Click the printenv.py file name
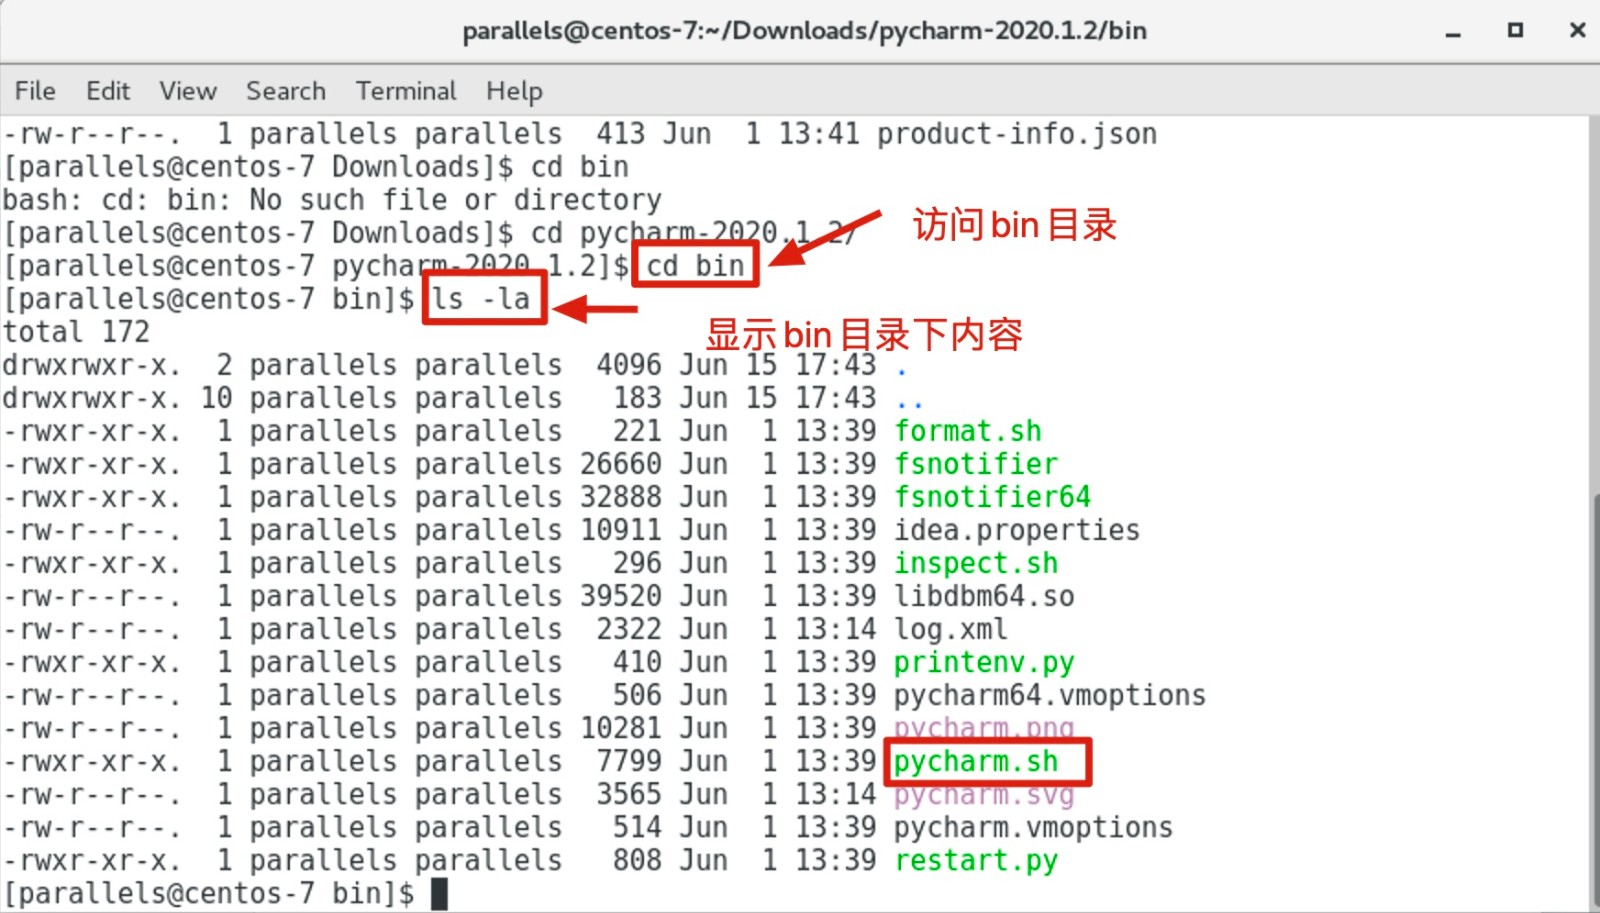The image size is (1600, 913). click(984, 662)
